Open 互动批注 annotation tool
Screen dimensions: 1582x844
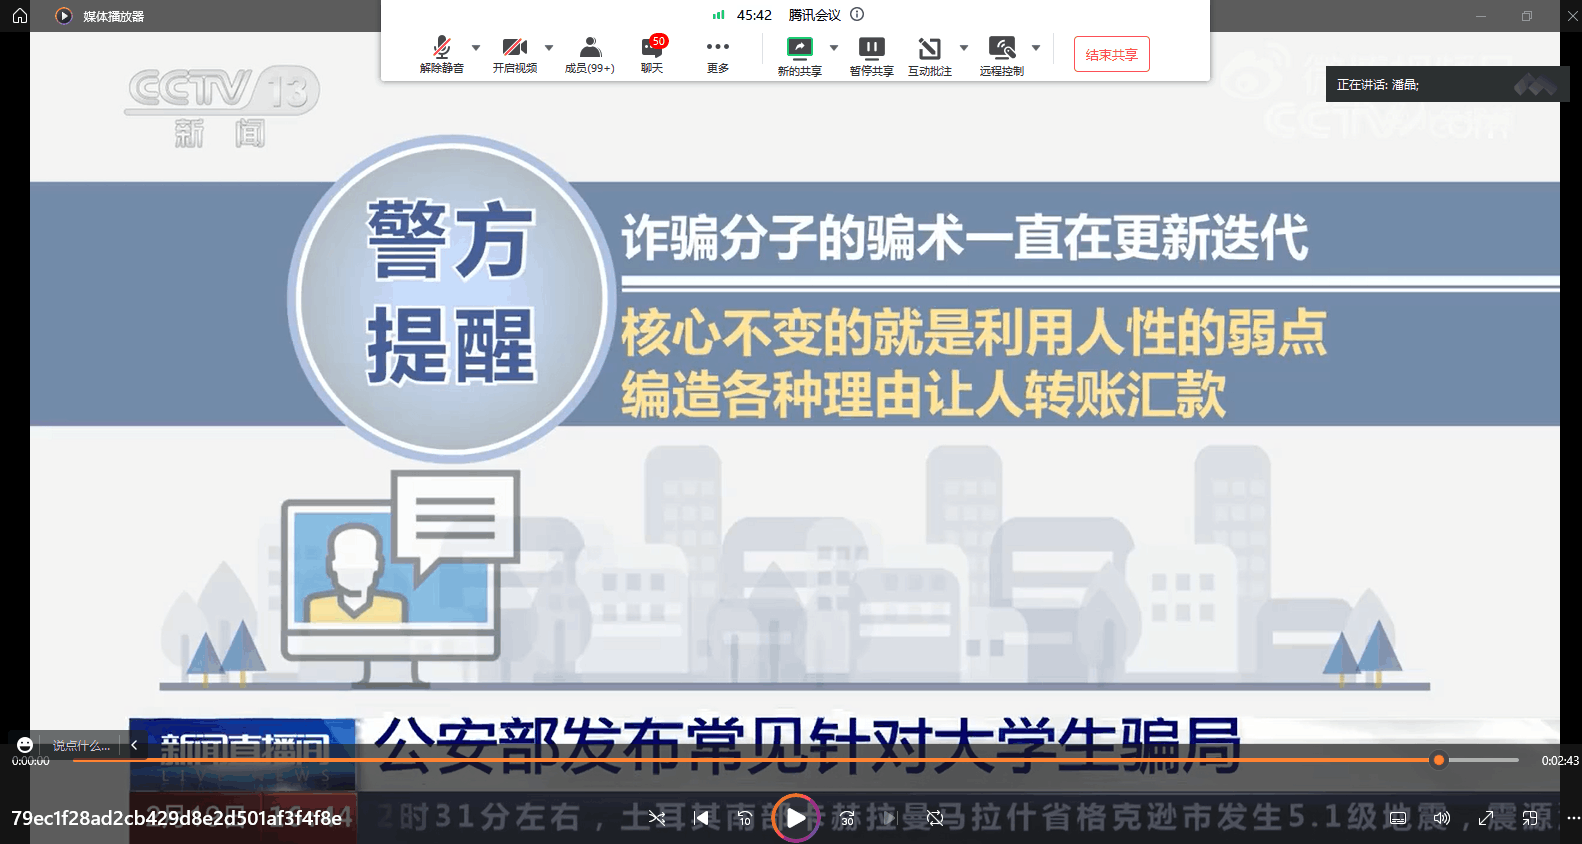(930, 57)
